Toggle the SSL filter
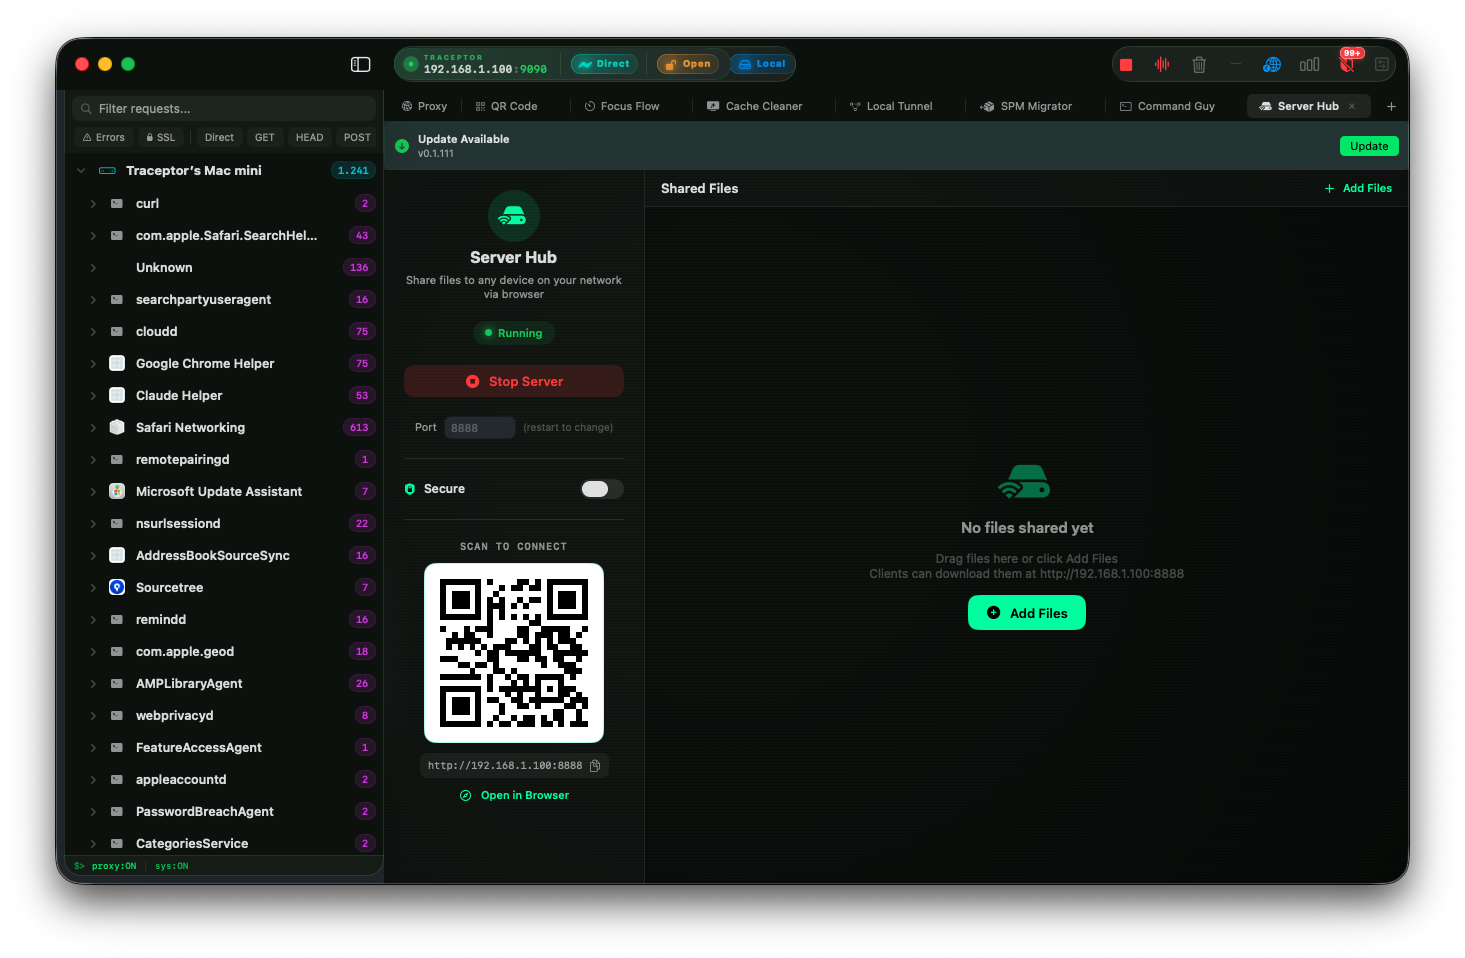Viewport: 1465px width, 958px height. [160, 138]
